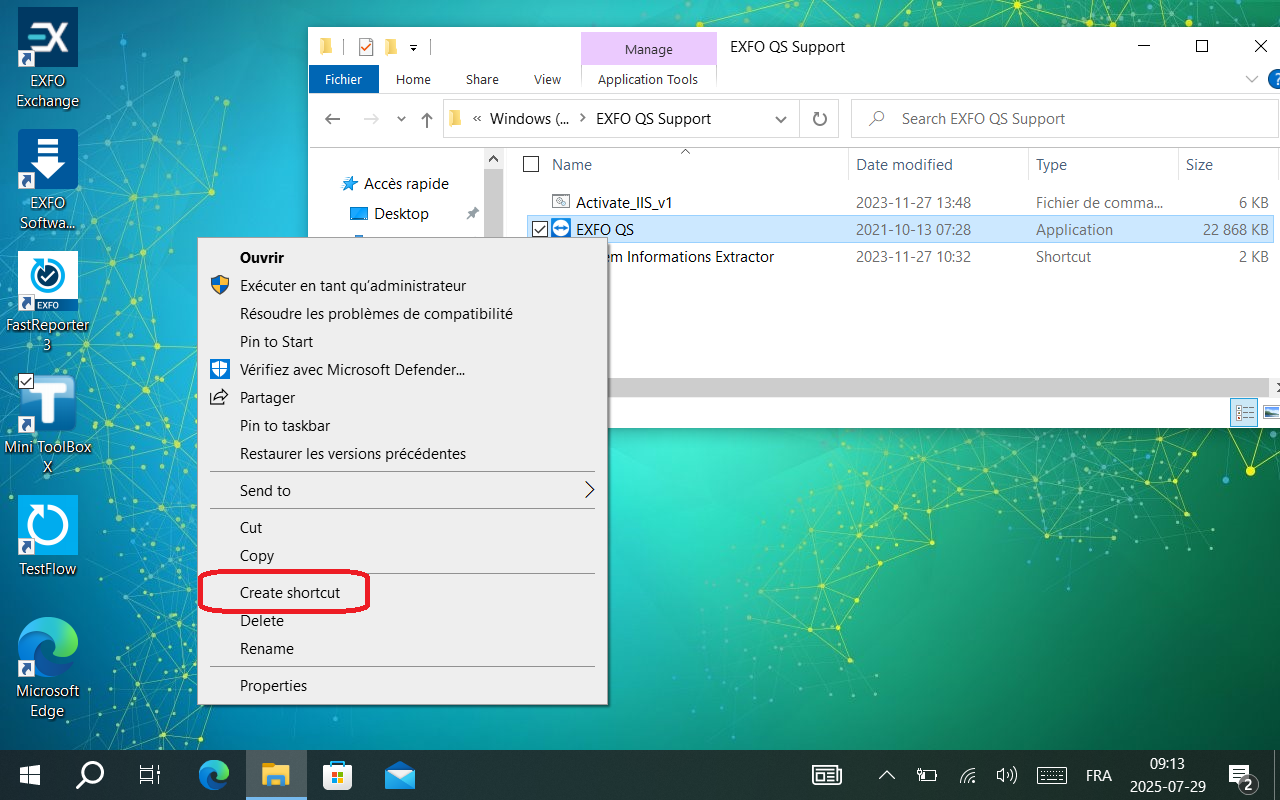Select Pin to taskbar

[285, 425]
